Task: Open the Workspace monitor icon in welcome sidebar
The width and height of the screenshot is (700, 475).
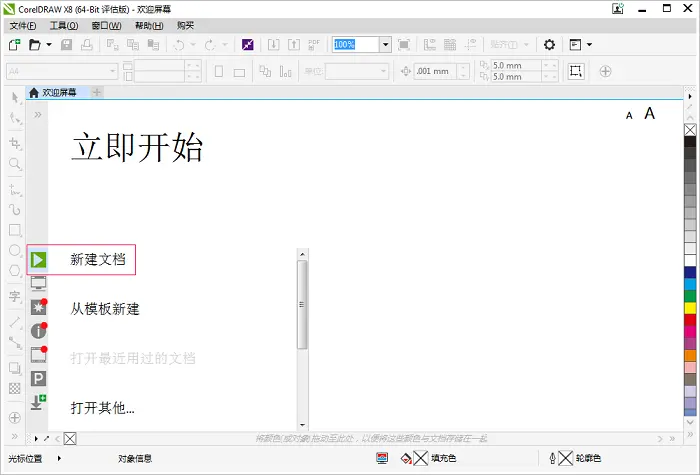Action: pyautogui.click(x=38, y=283)
